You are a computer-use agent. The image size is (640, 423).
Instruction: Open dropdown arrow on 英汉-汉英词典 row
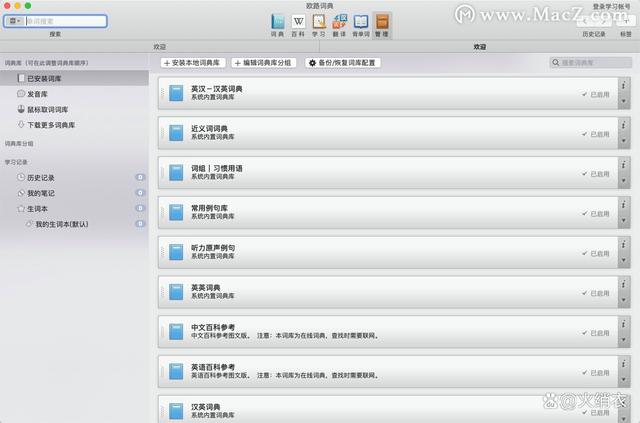tap(624, 101)
